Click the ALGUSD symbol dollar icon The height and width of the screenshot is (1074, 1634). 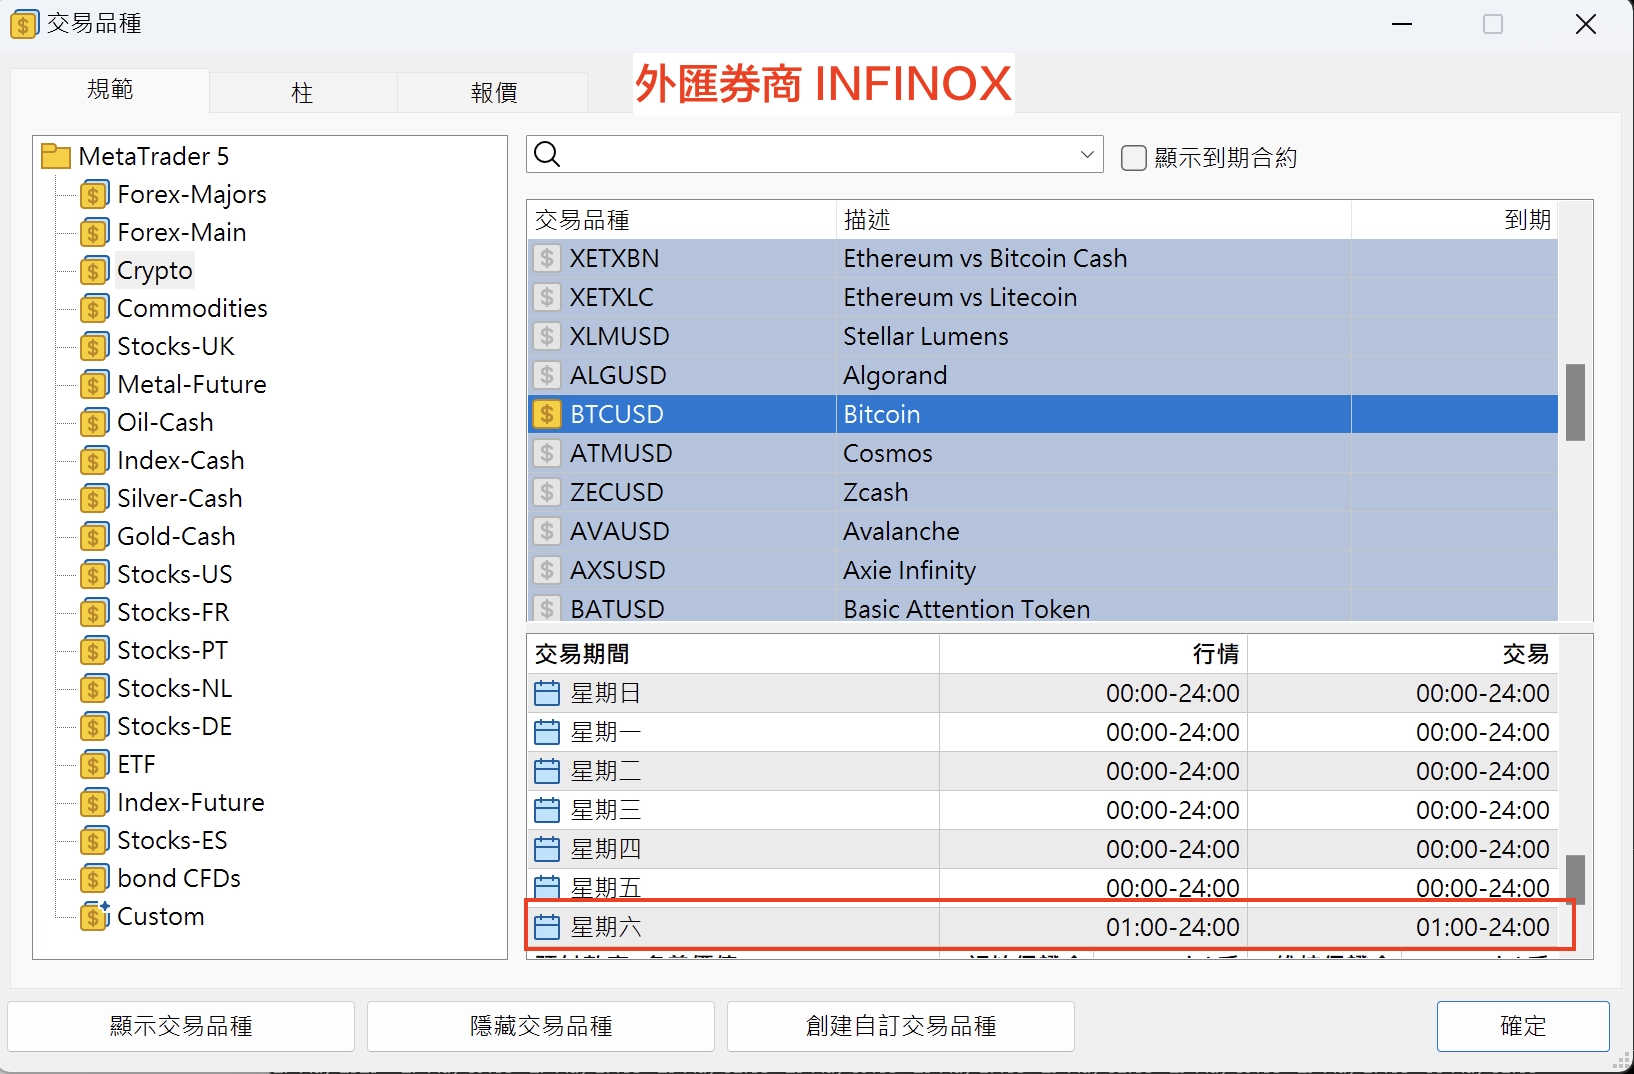[x=547, y=376]
